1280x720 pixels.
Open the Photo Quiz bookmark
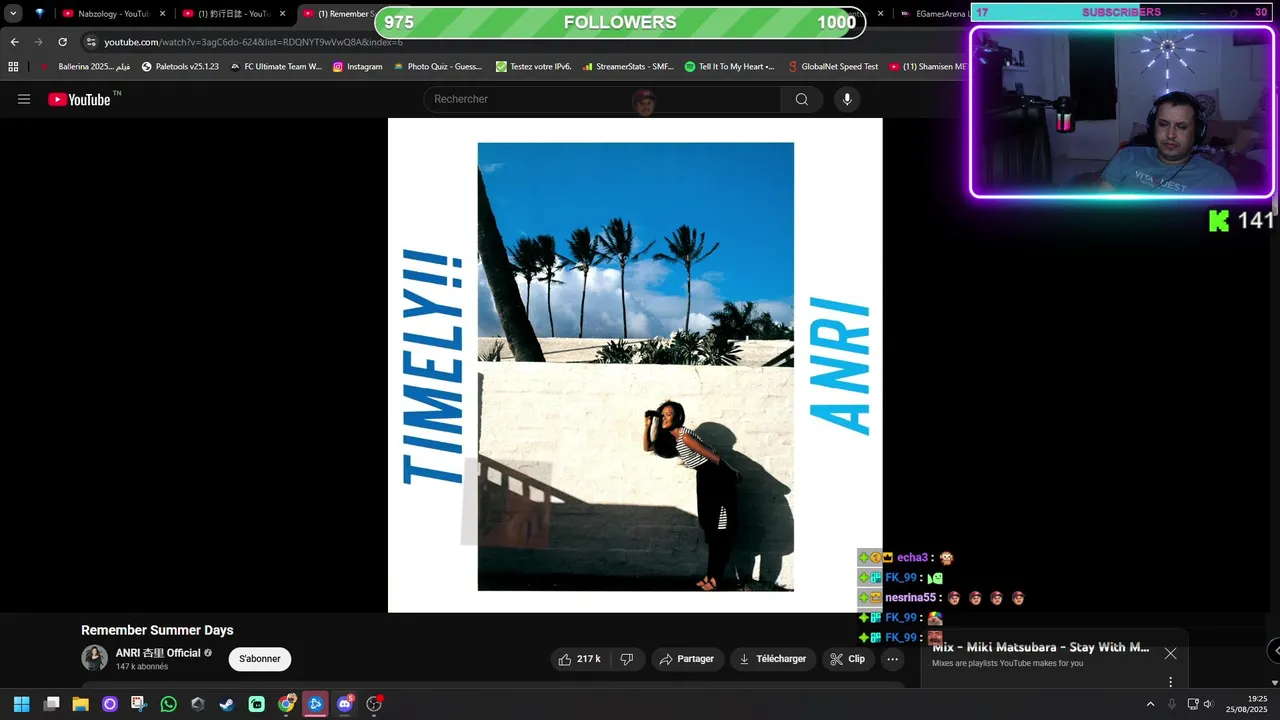click(x=438, y=67)
